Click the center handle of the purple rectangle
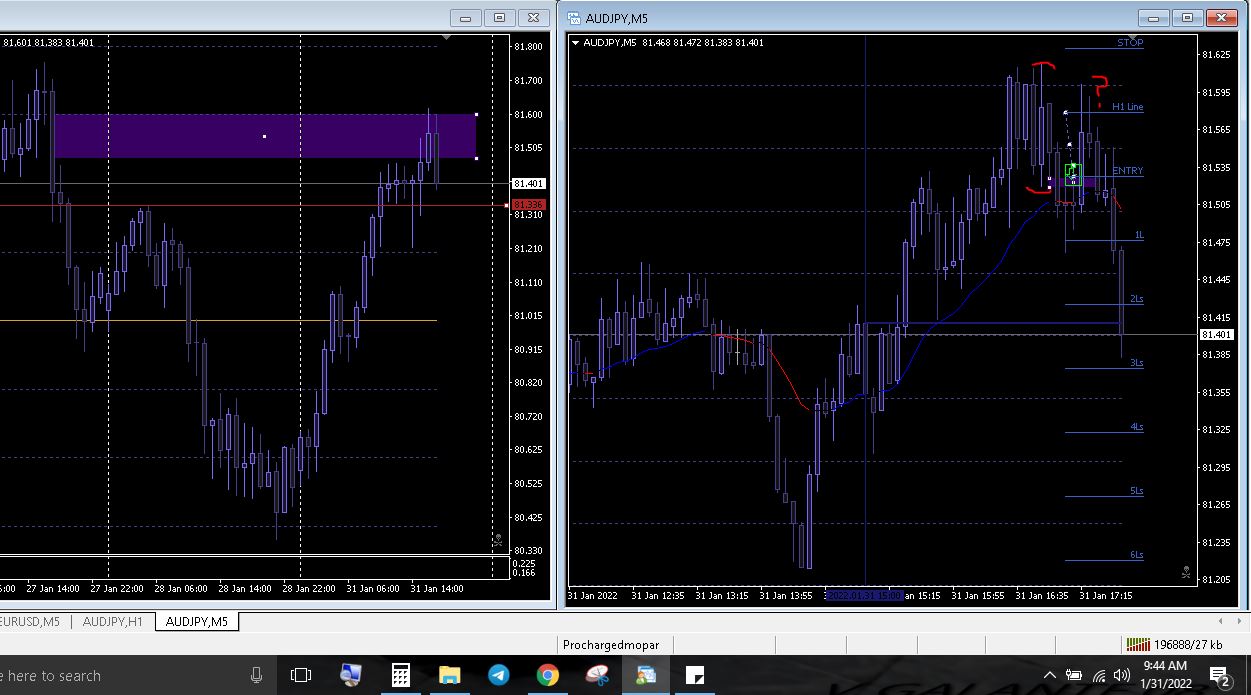Screen dimensions: 1251x695 264,136
